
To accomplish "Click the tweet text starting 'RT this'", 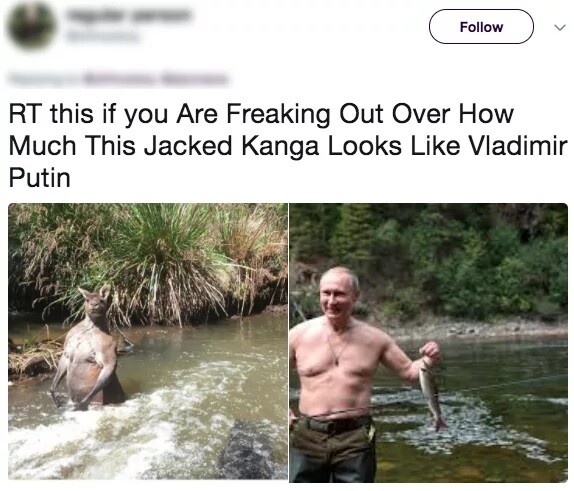I will point(288,146).
